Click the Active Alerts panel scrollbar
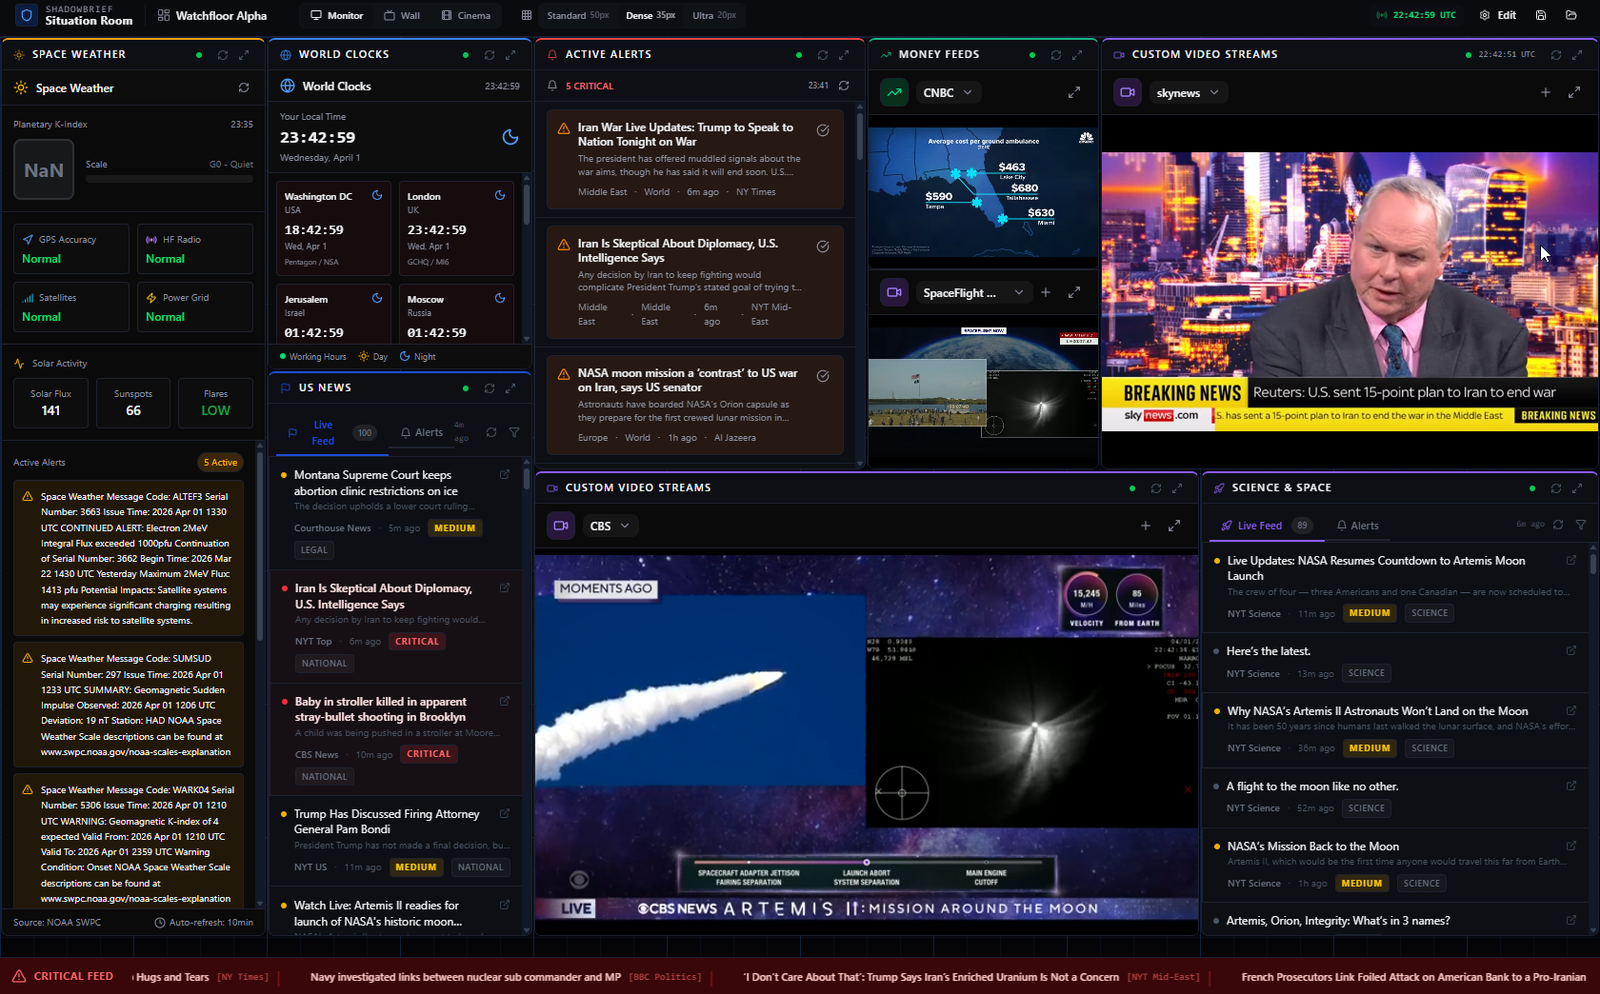 pyautogui.click(x=859, y=135)
